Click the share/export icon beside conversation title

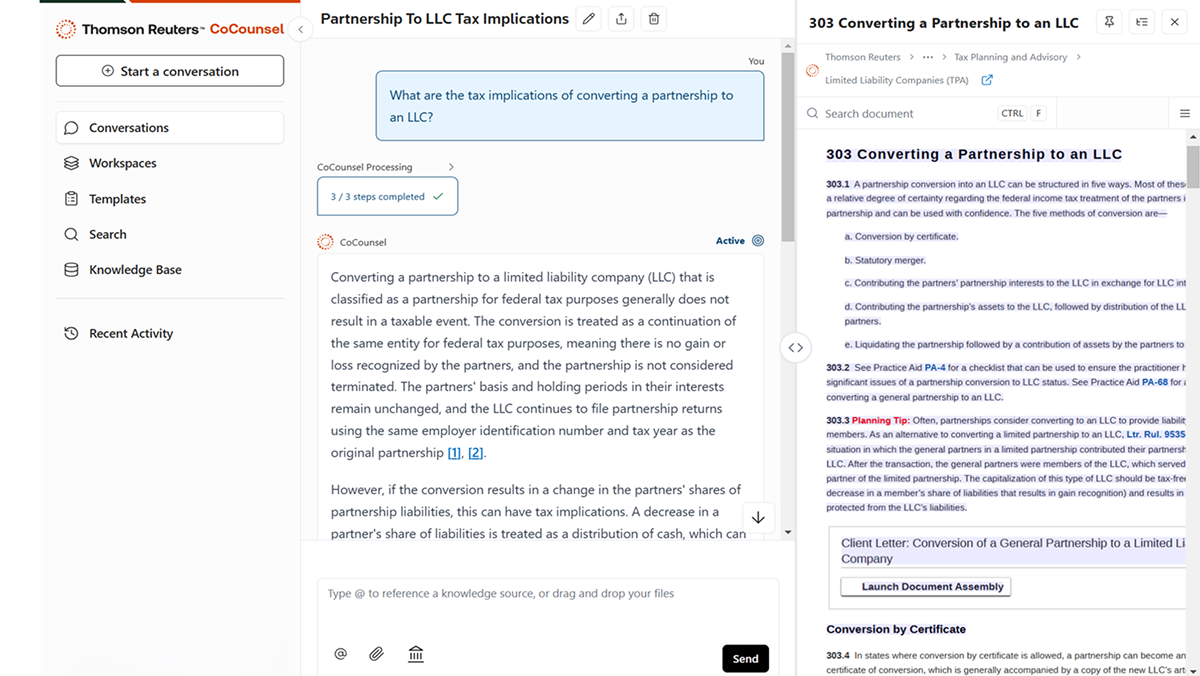pyautogui.click(x=621, y=19)
